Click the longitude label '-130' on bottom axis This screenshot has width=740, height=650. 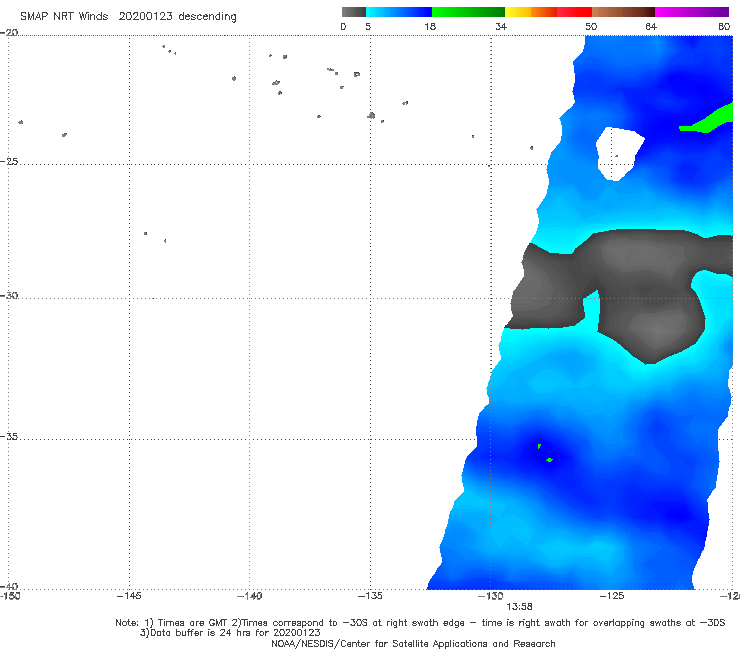coord(491,596)
